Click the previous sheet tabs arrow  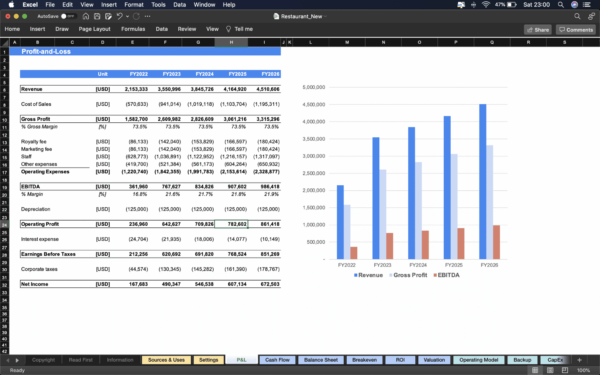[7, 360]
